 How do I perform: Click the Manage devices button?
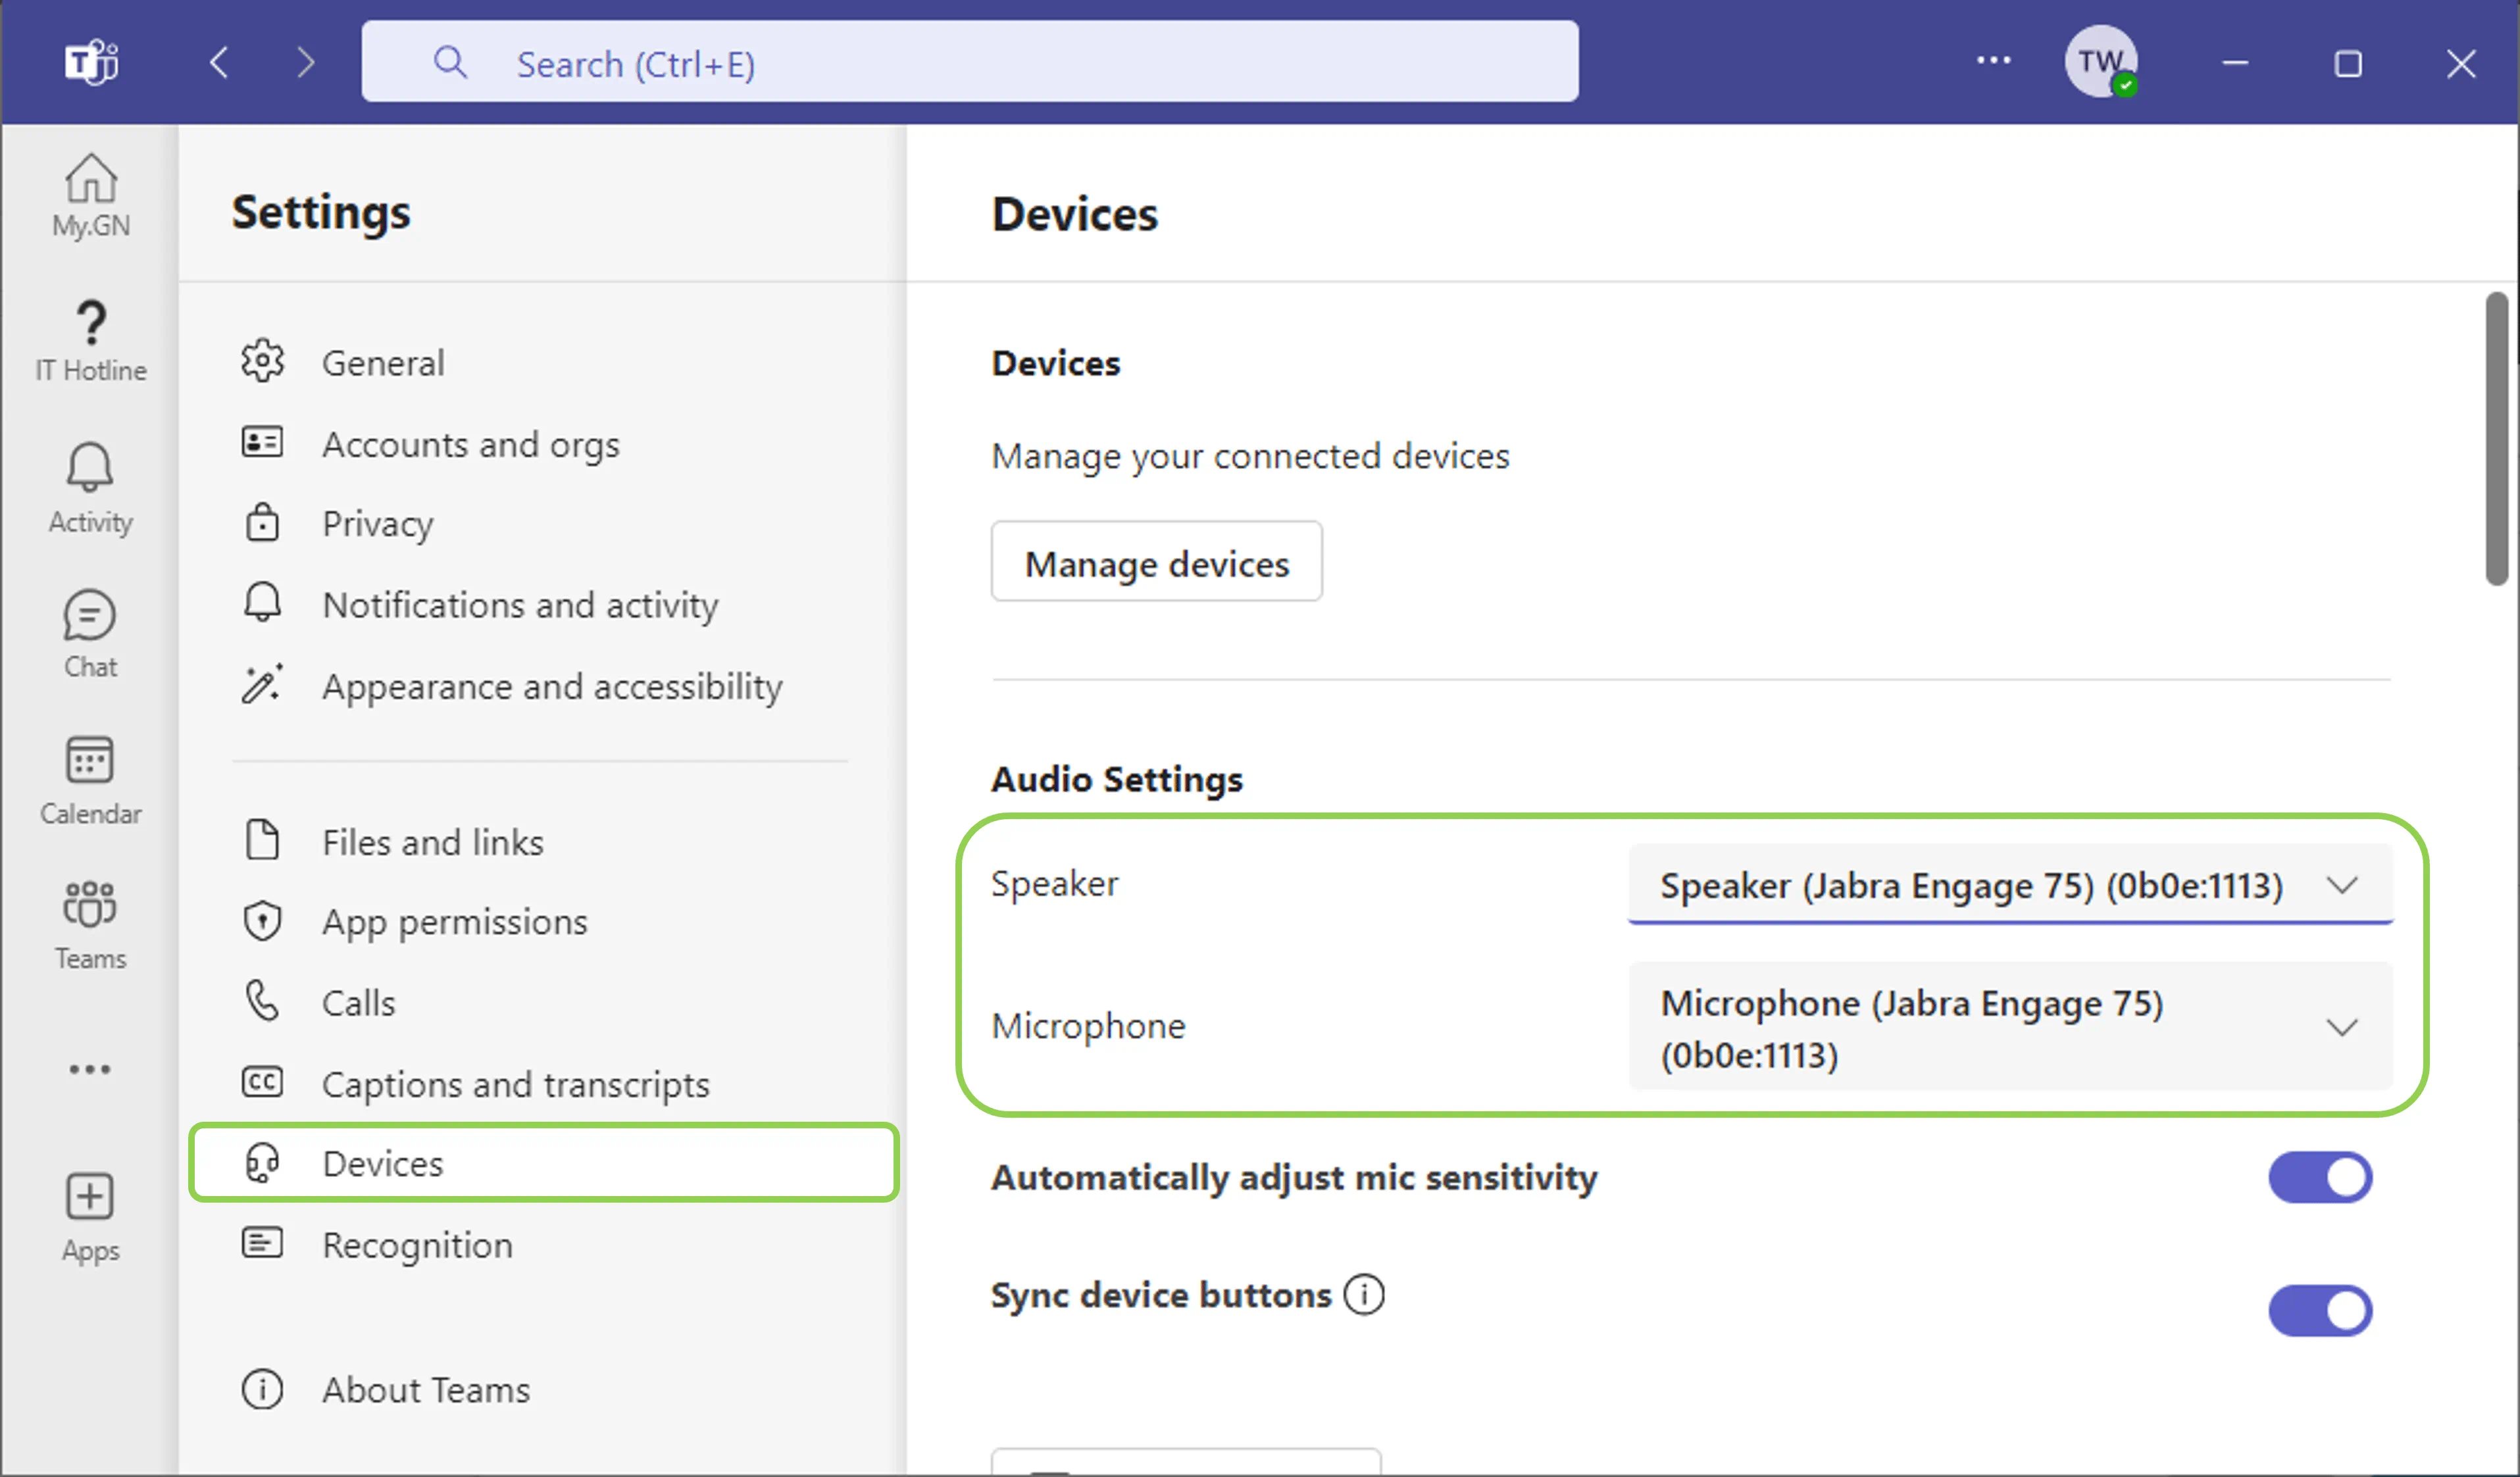(1157, 563)
